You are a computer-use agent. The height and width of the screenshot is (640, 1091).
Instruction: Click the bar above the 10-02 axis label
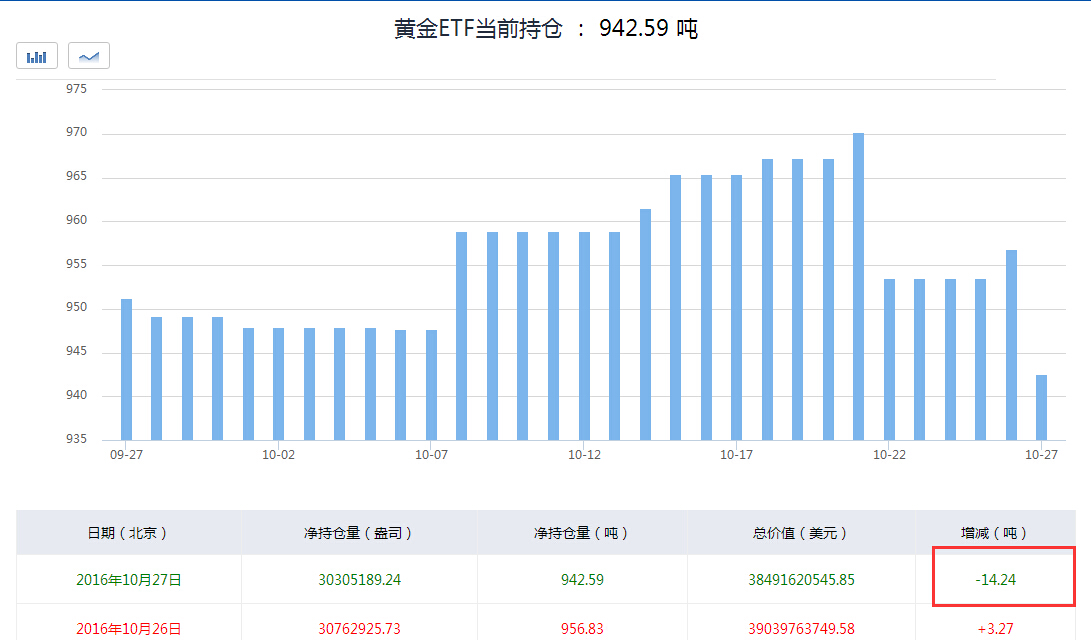pos(278,384)
